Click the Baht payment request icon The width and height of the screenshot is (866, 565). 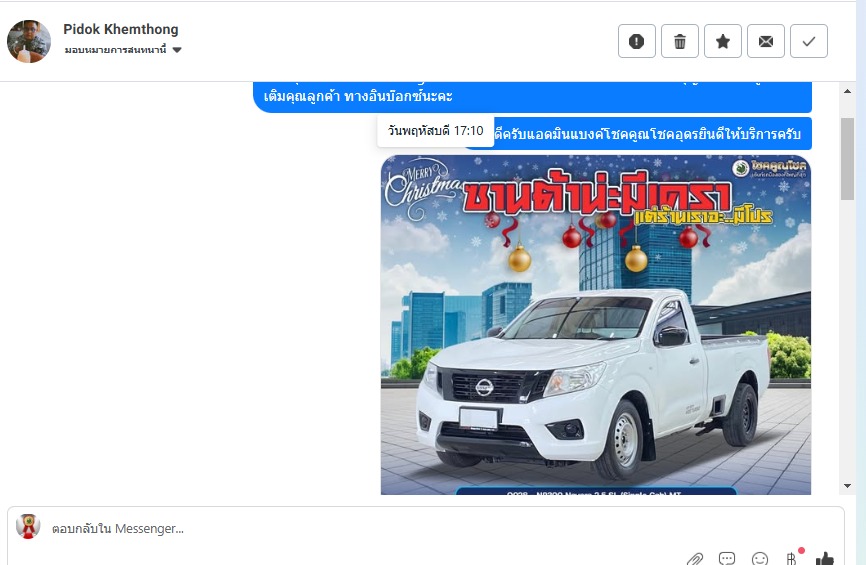pos(793,558)
